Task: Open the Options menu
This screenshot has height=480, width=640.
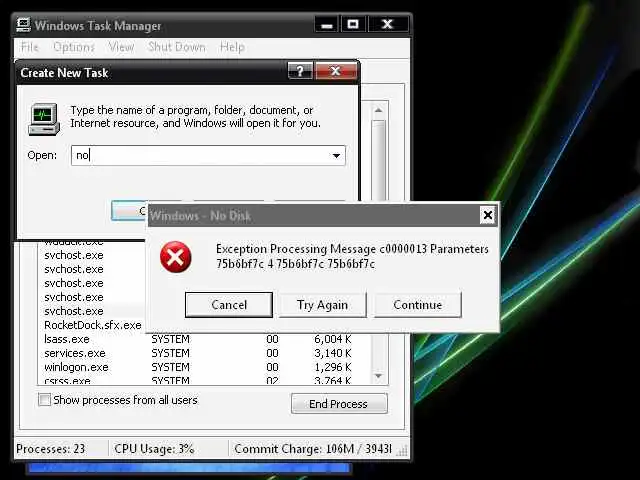Action: pos(74,47)
